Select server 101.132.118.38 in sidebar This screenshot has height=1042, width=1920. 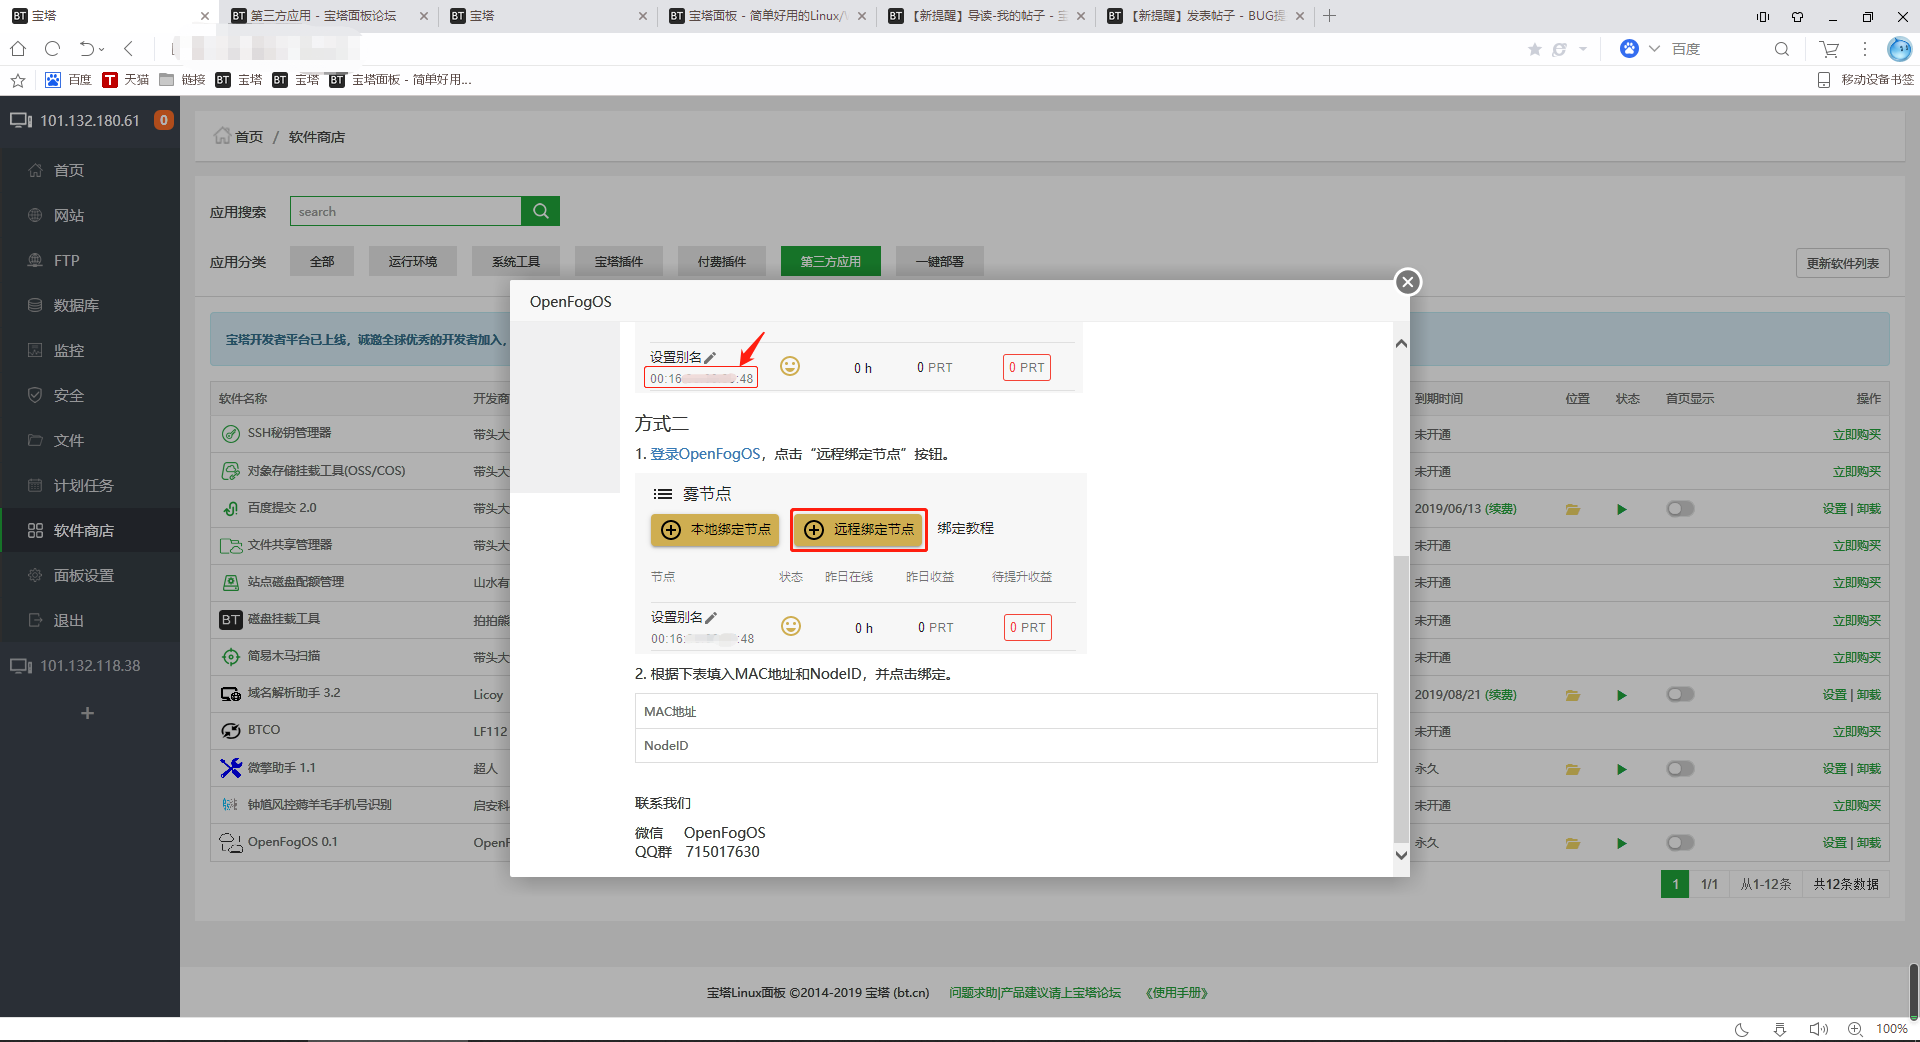point(90,666)
